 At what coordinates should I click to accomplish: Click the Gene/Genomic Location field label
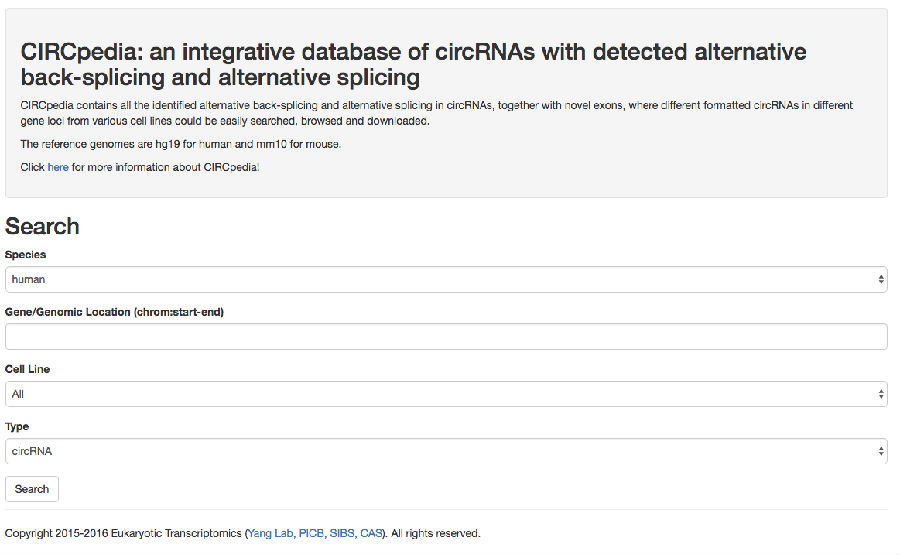[x=114, y=312]
